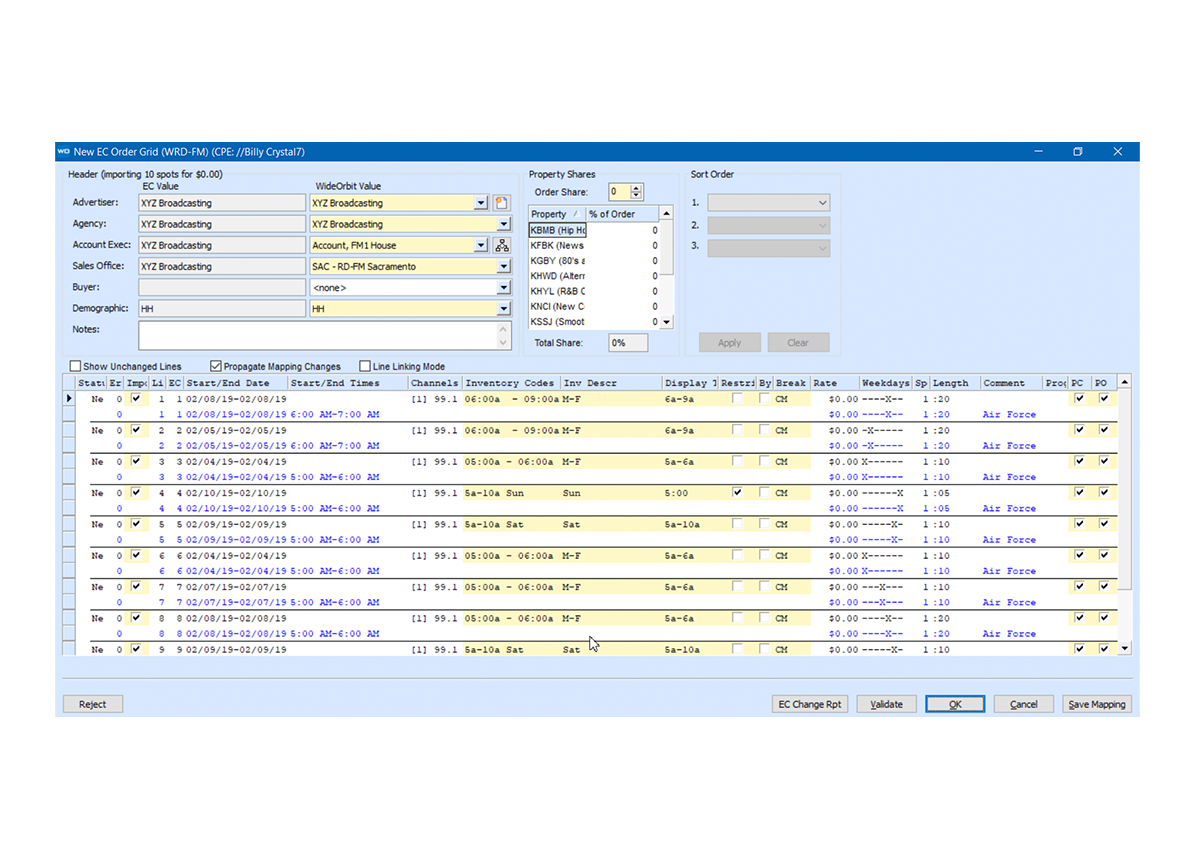The width and height of the screenshot is (1195, 859).
Task: Click the grid scroll-up arrow
Action: click(1124, 383)
